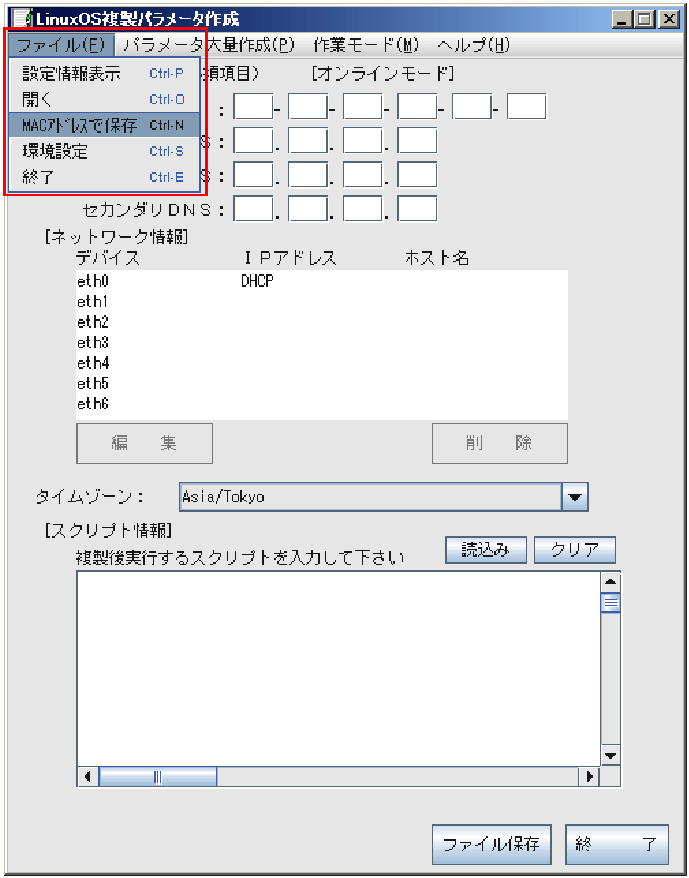Select the eth0 network row

(x=322, y=282)
